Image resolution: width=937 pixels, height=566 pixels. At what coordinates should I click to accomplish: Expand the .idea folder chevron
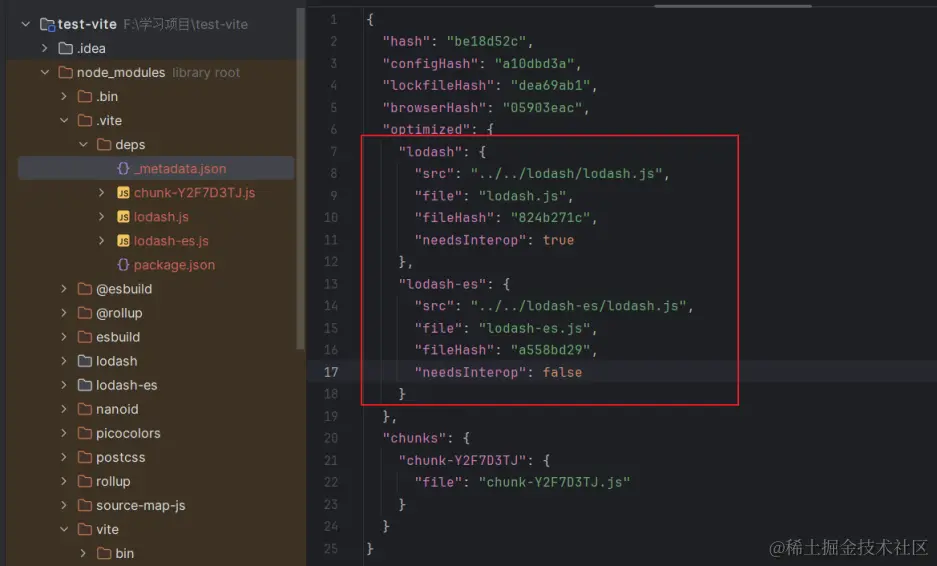45,48
